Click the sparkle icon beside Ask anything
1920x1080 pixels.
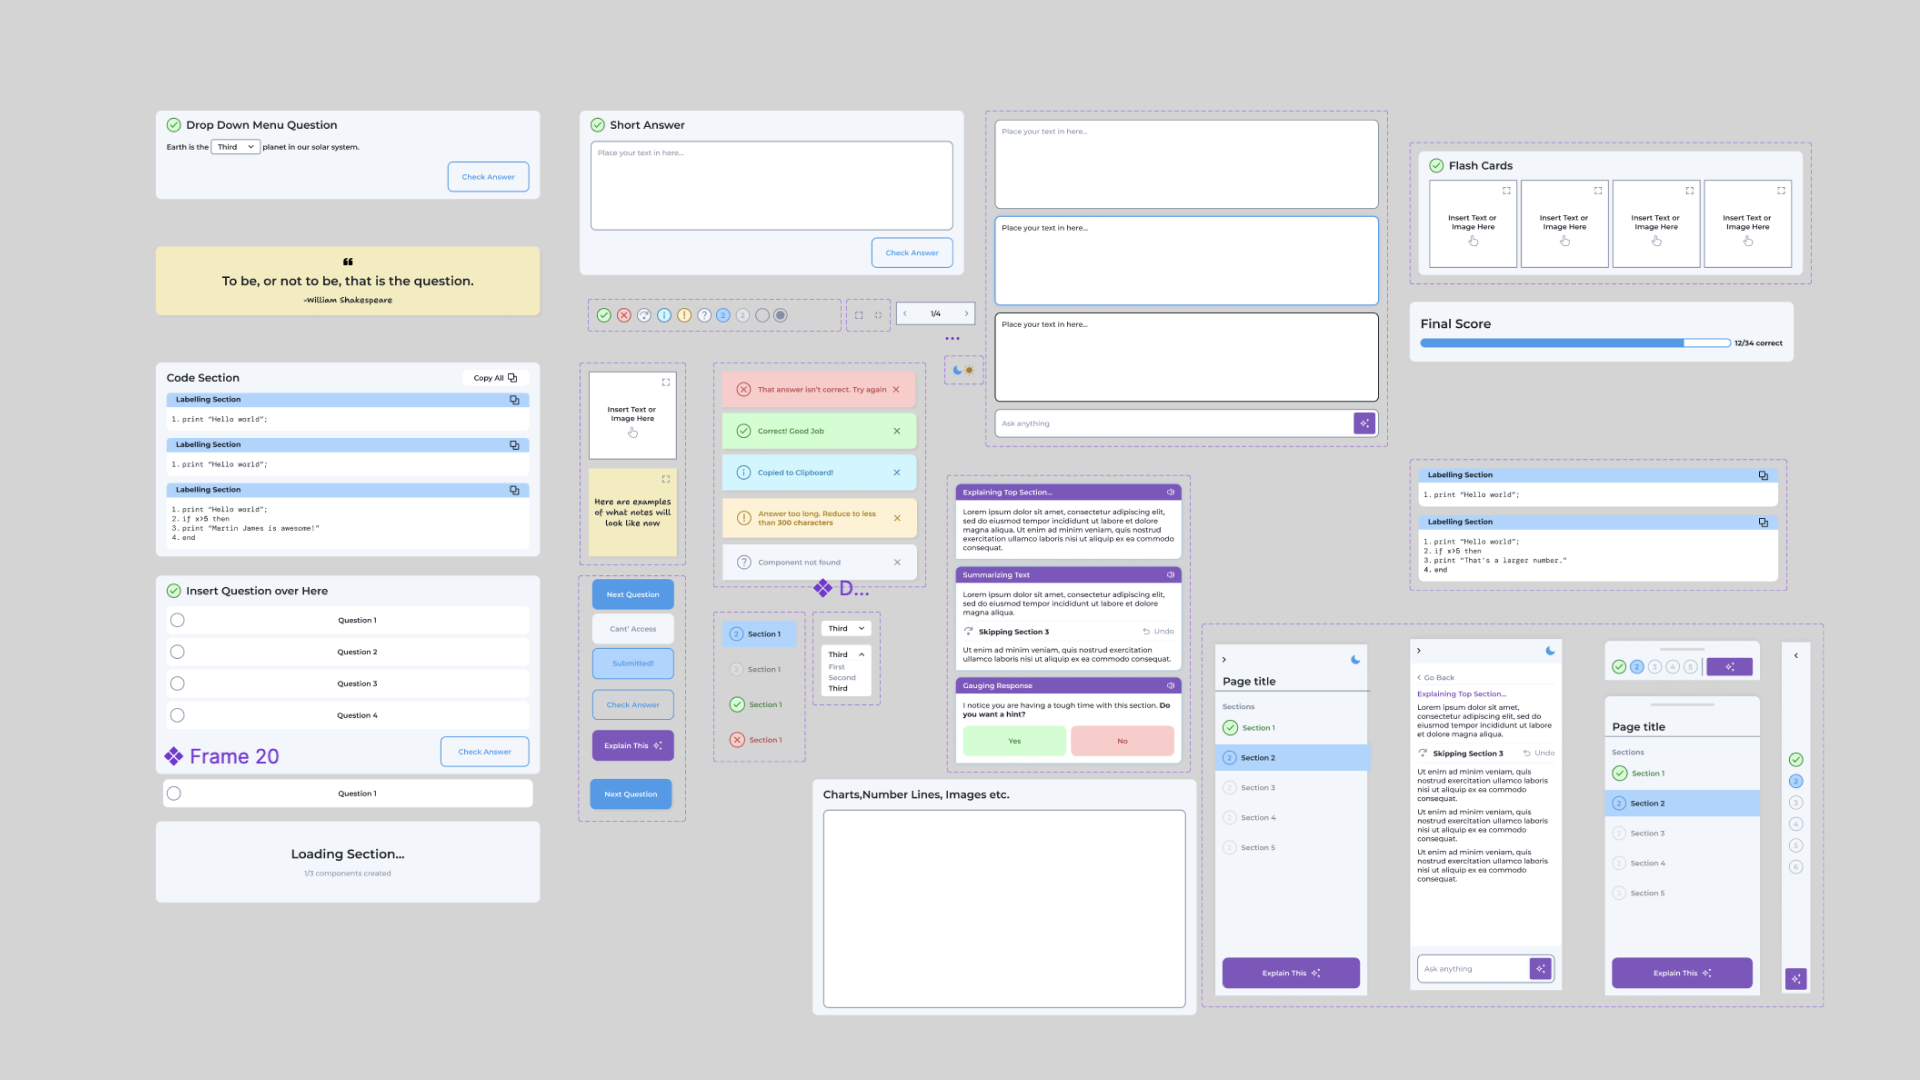point(1364,423)
